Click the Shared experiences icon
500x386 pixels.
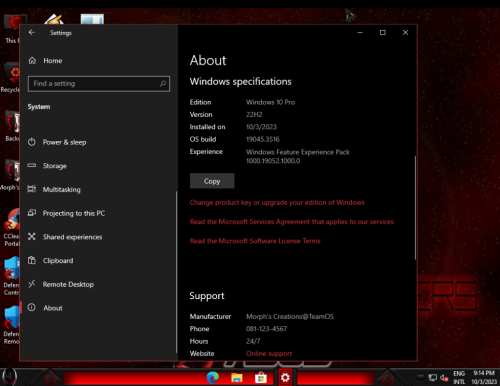coord(32,236)
